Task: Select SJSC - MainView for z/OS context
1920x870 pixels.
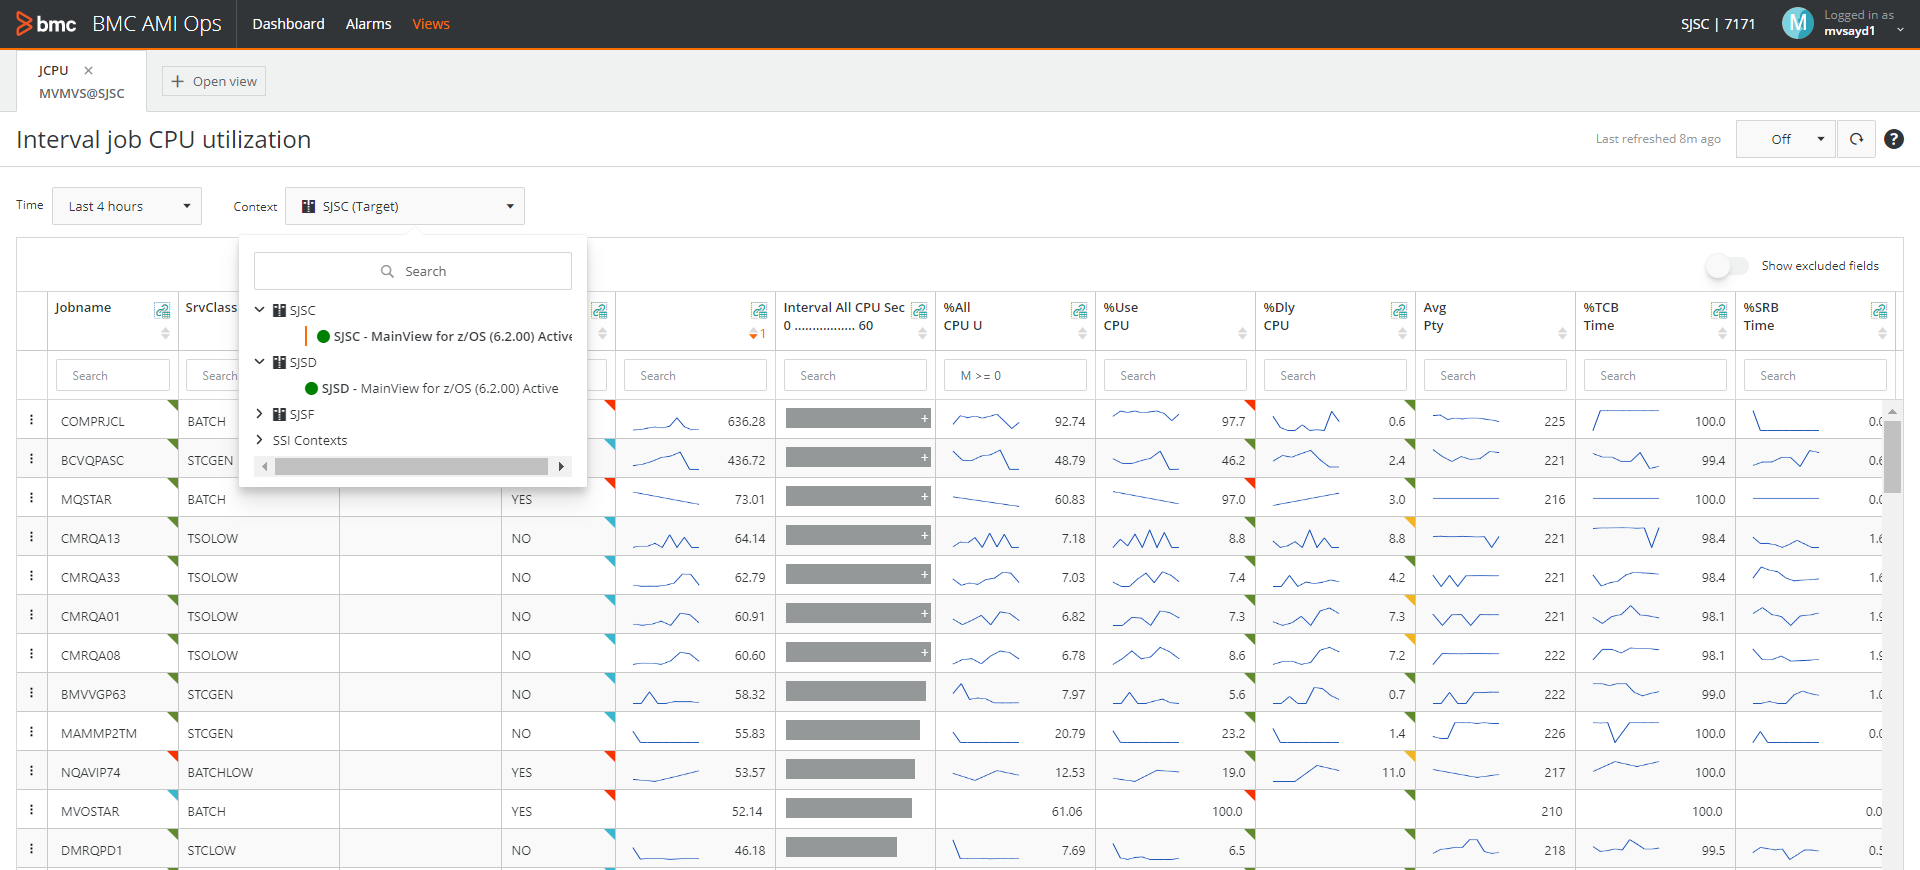Action: point(453,337)
